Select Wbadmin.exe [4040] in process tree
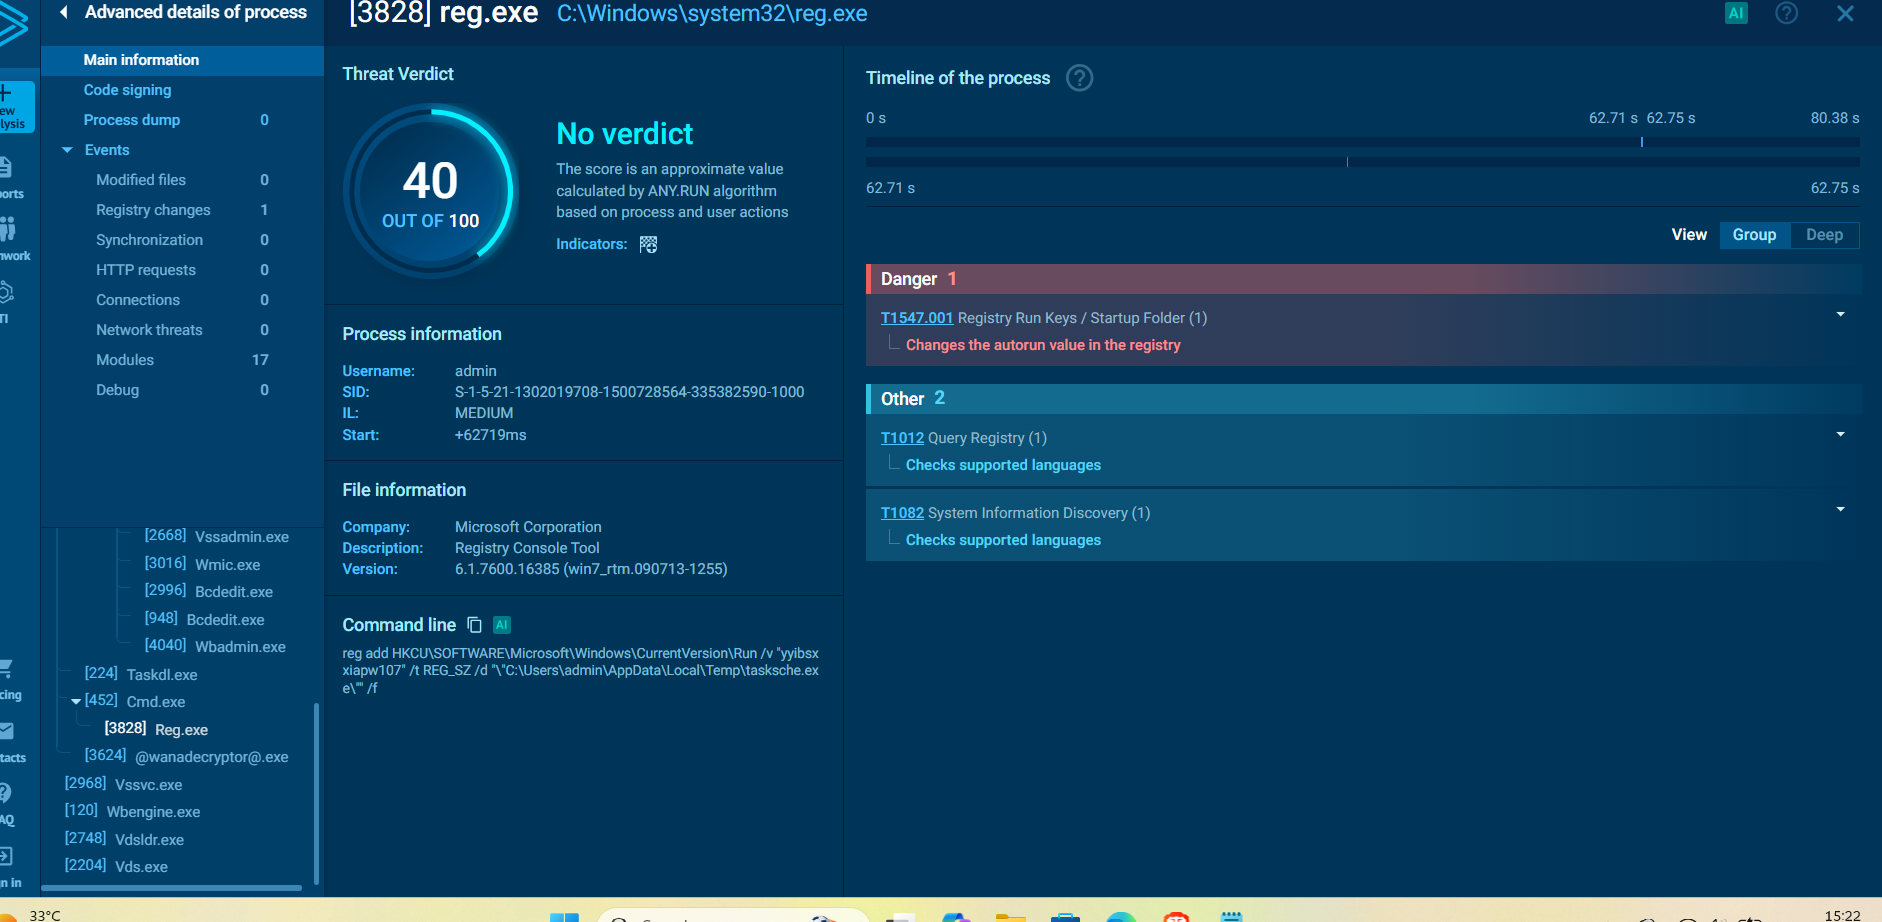 click(215, 646)
